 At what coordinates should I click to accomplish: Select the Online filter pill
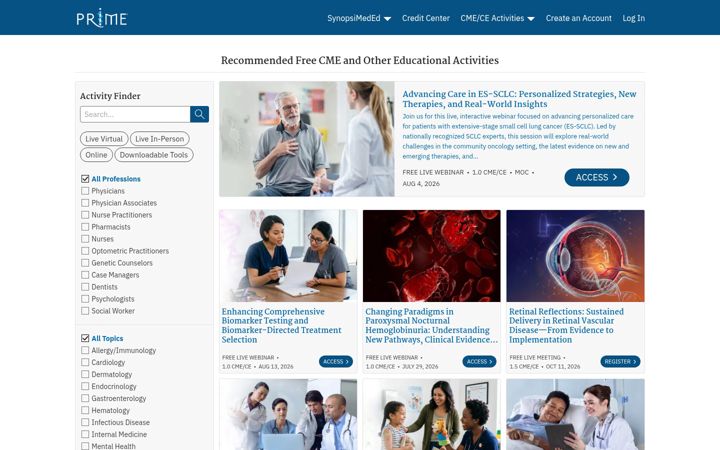tap(96, 155)
